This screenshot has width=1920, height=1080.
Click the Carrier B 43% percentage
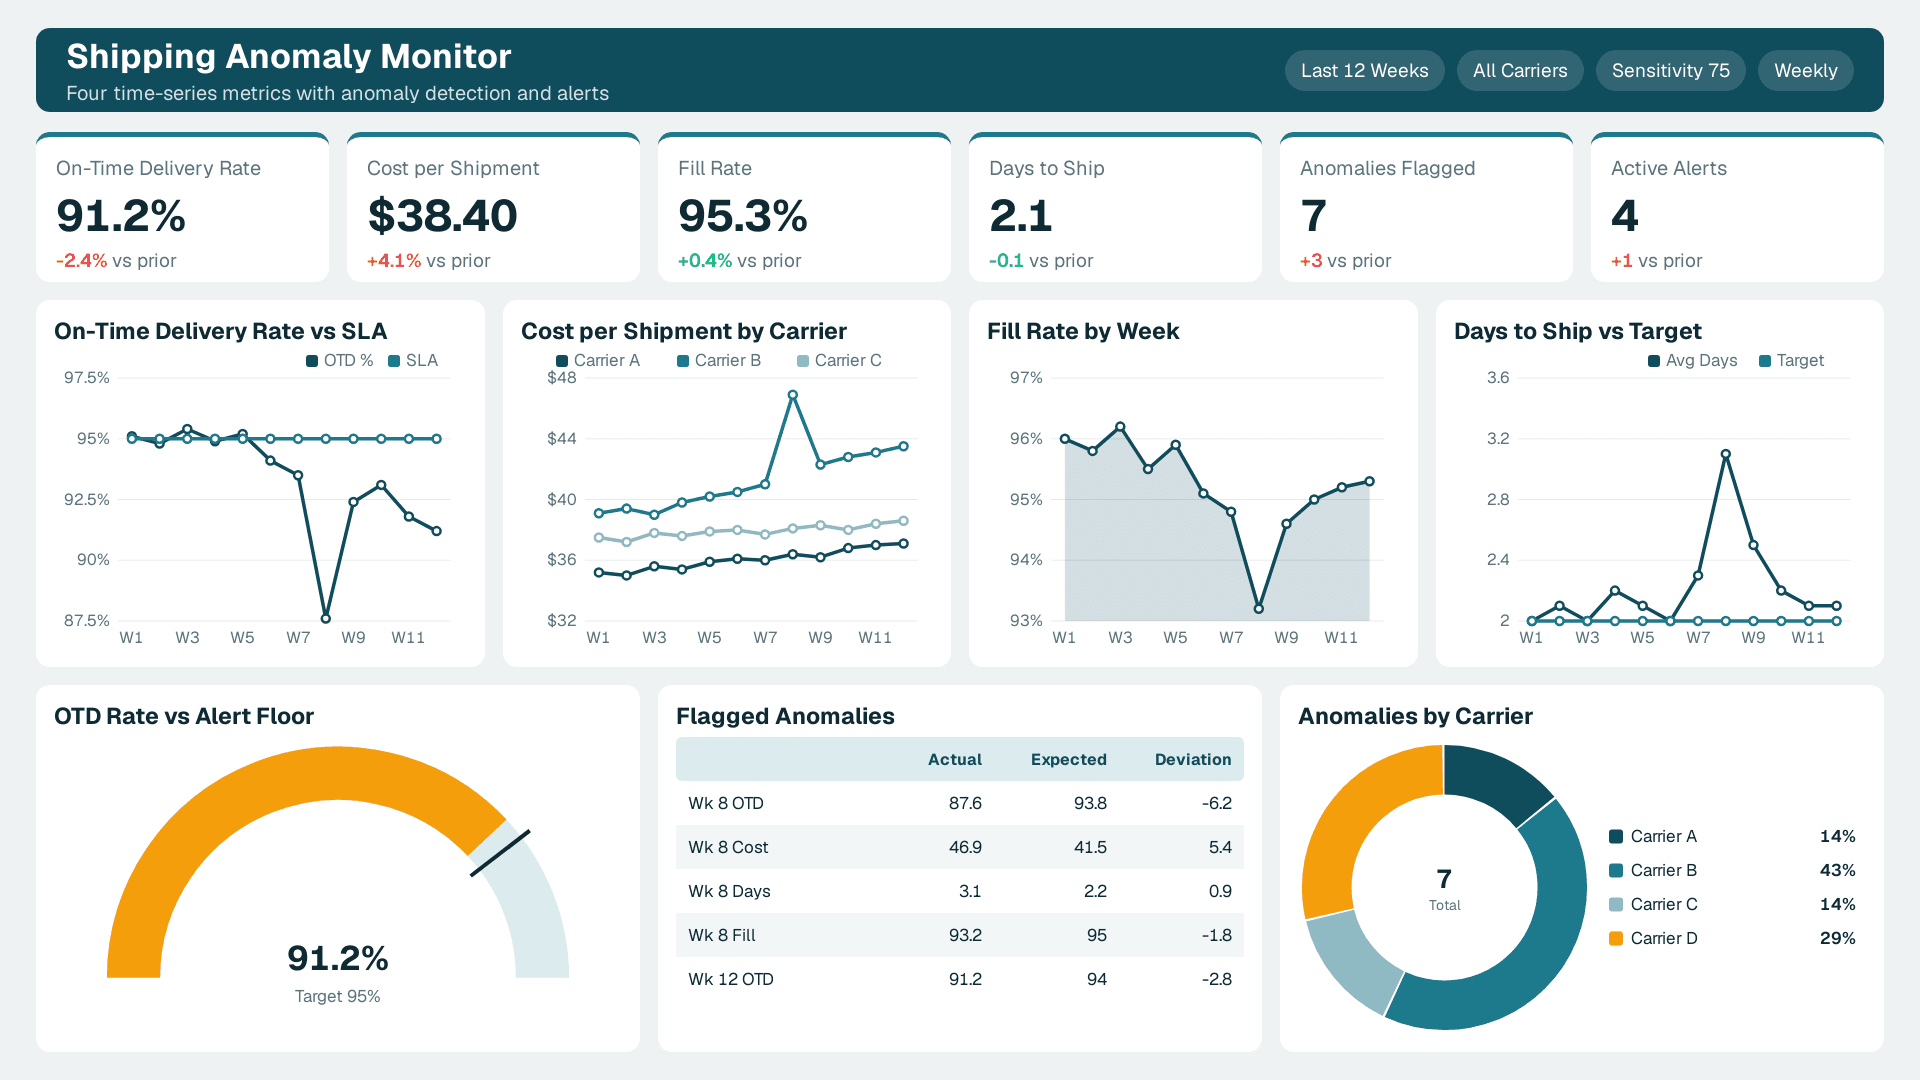tap(1837, 871)
